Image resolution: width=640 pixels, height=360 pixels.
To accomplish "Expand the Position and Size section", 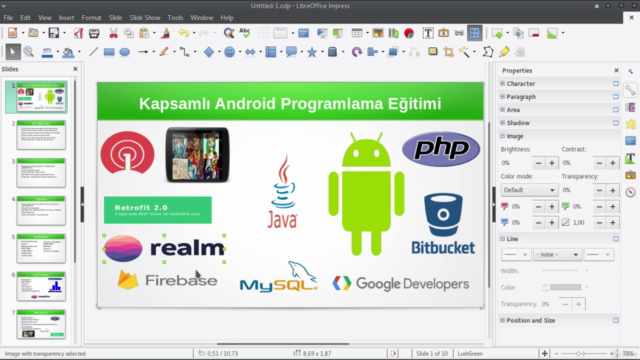I will pyautogui.click(x=502, y=320).
